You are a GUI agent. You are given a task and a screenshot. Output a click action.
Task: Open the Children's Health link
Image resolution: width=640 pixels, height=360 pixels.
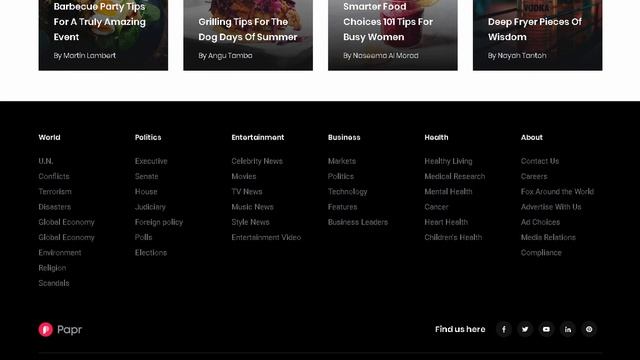coord(453,237)
